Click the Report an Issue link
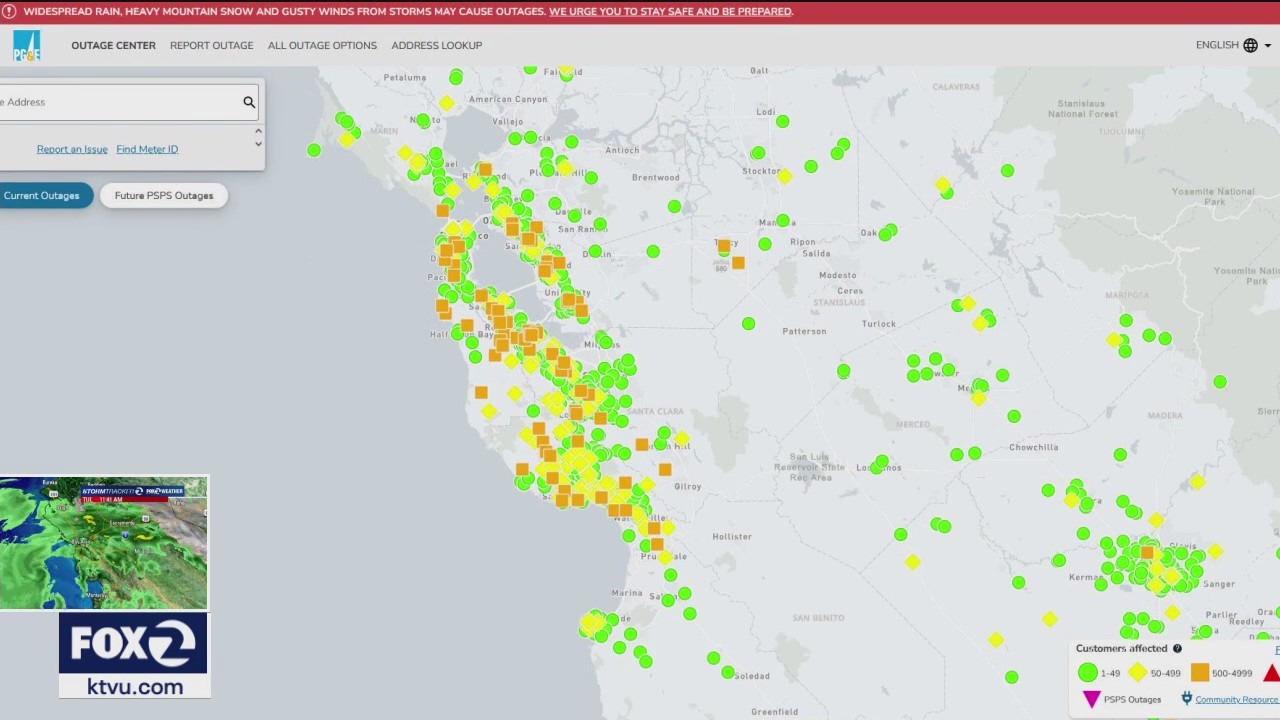This screenshot has width=1280, height=720. (72, 149)
